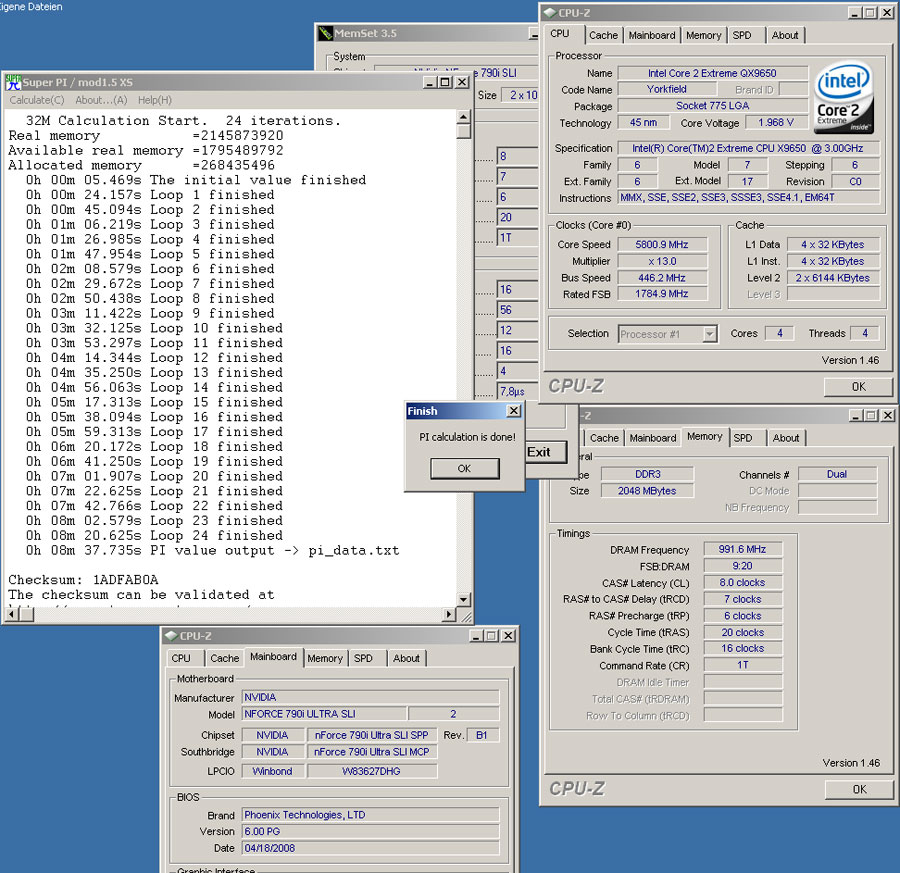Click the MemSet 3.5 title bar icon

coord(325,33)
